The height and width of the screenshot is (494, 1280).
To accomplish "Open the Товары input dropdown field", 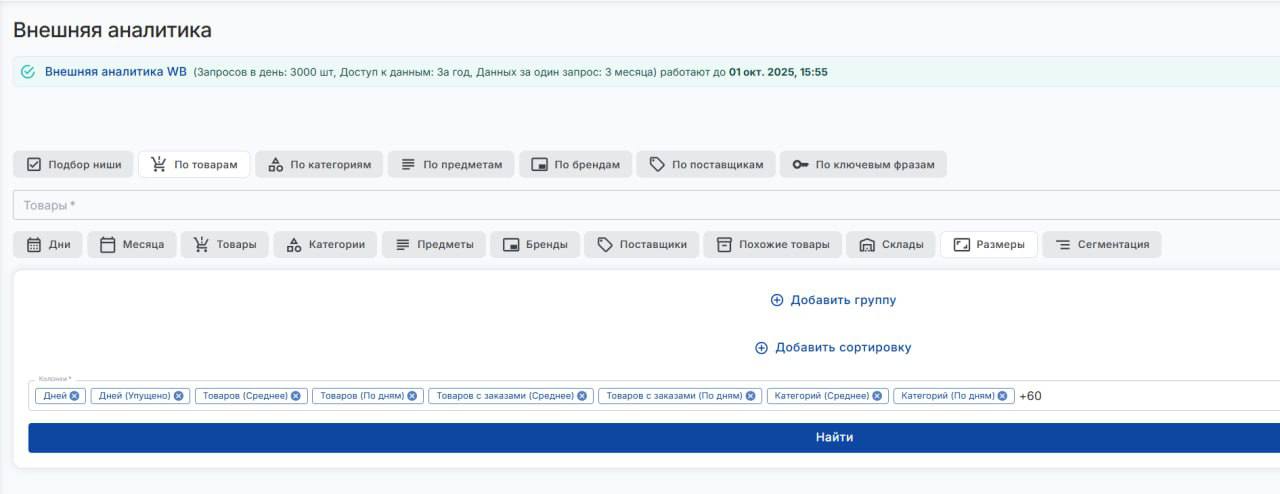I will tap(640, 205).
